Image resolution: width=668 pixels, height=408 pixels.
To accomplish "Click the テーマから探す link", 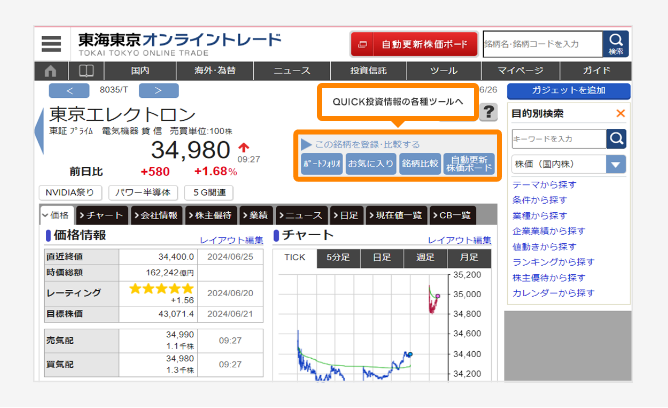I will click(x=544, y=185).
